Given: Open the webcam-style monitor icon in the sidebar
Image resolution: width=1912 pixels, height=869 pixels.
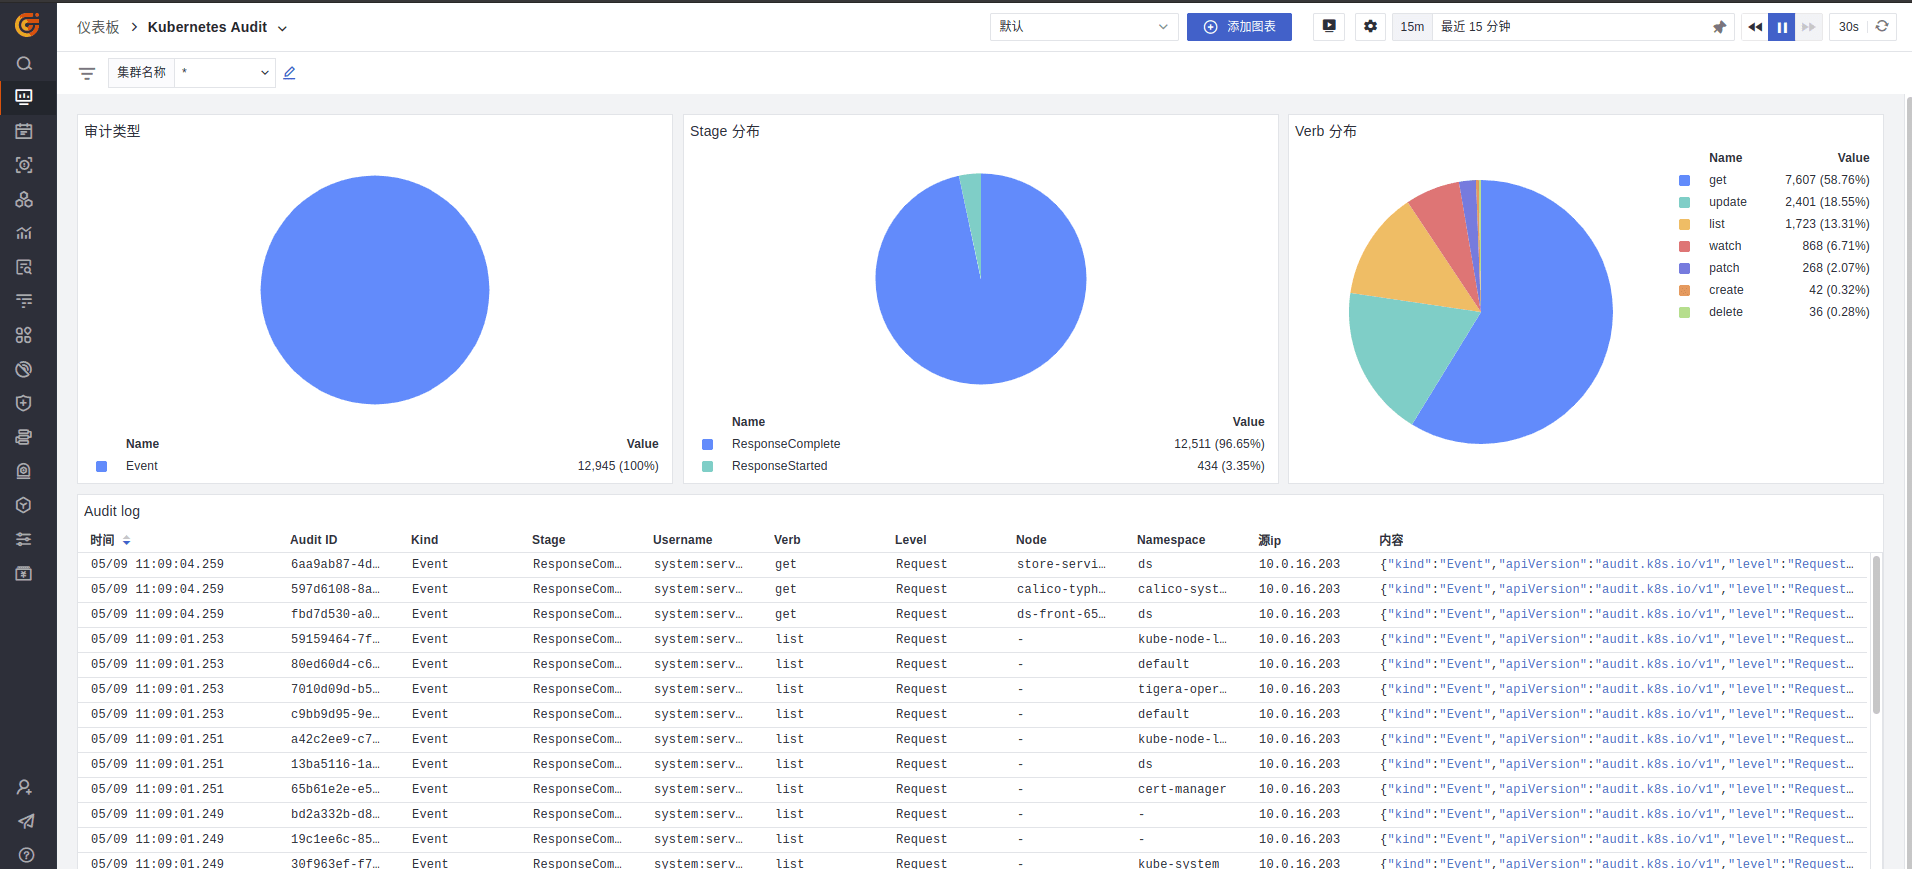Looking at the screenshot, I should click(24, 471).
